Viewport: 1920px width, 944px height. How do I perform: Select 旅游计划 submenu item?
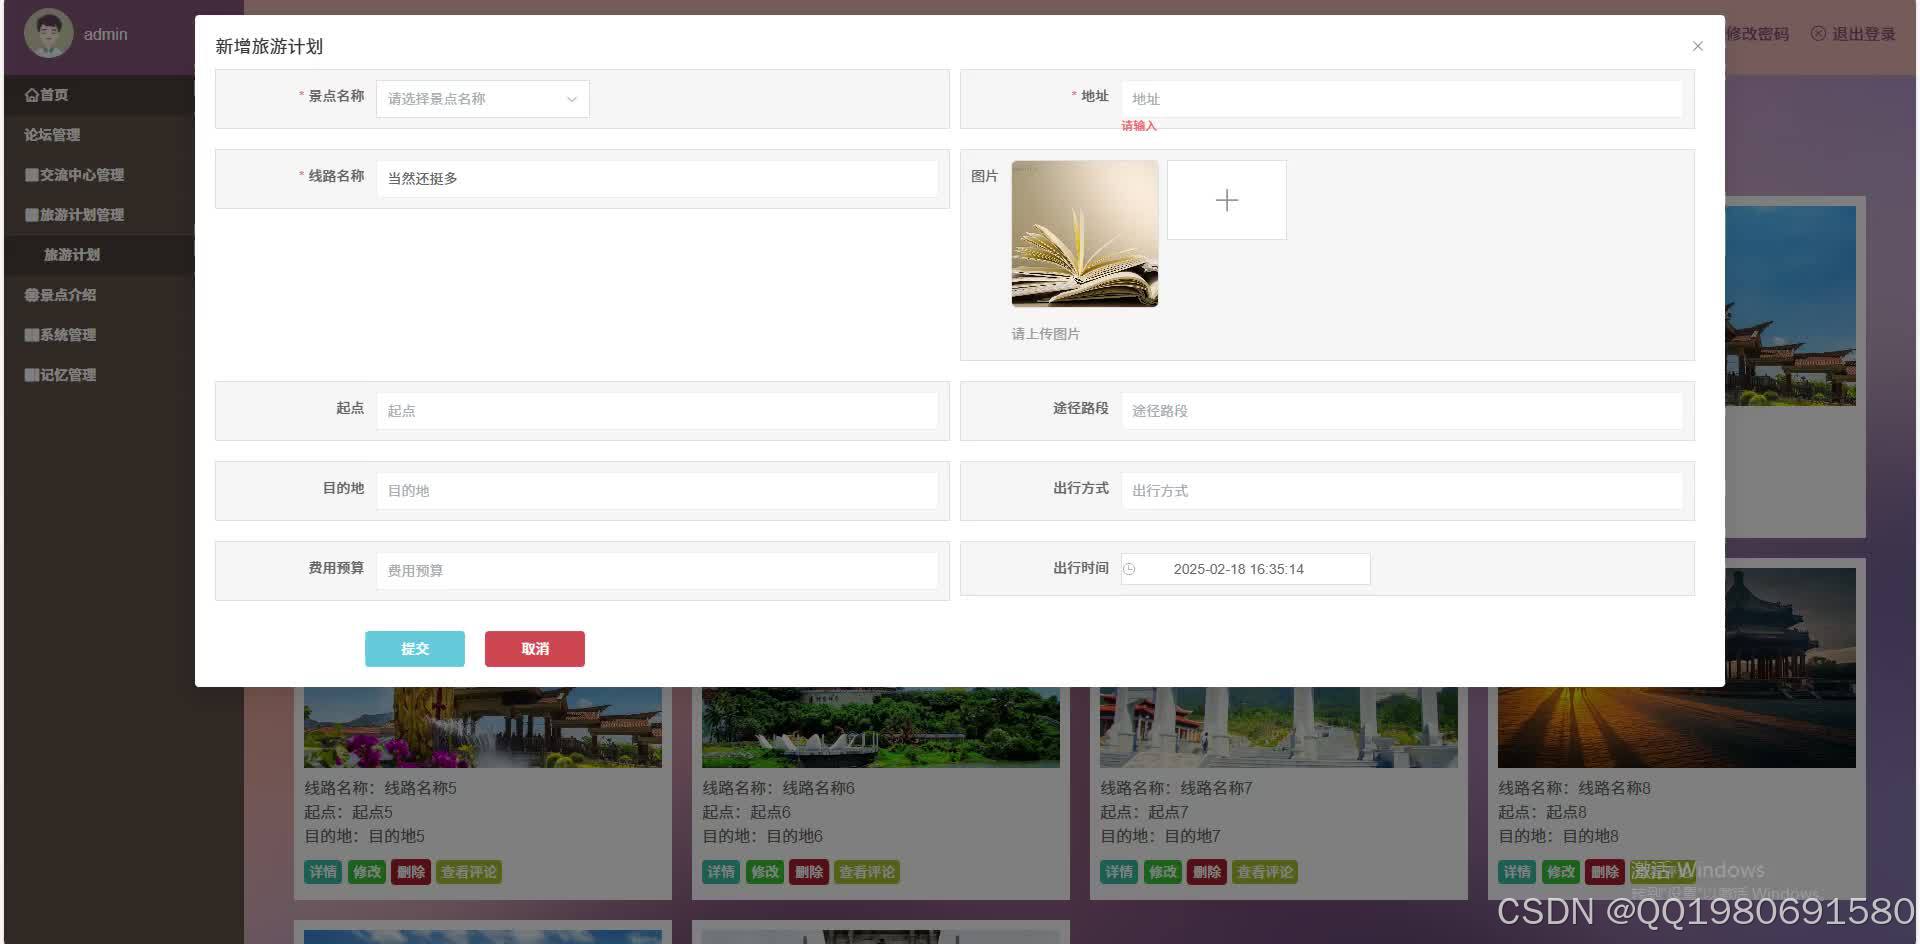pos(99,255)
